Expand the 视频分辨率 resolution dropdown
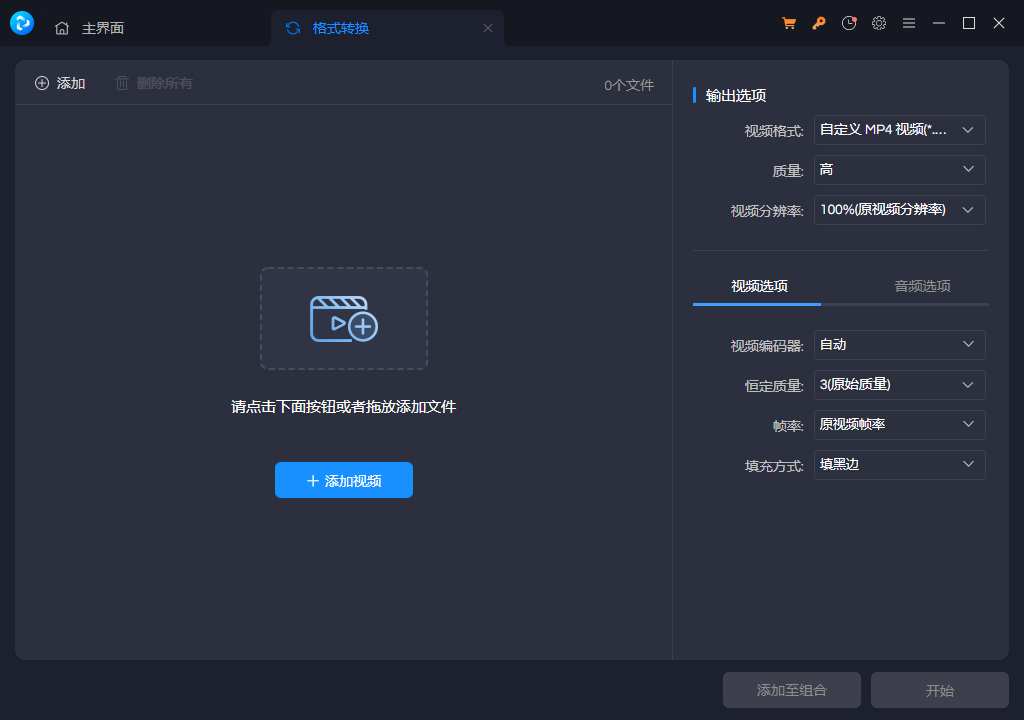Image resolution: width=1024 pixels, height=720 pixels. tap(898, 209)
